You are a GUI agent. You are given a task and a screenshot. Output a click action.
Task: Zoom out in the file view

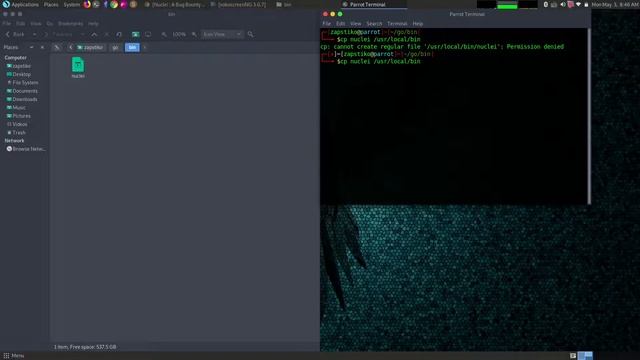pyautogui.click(x=164, y=35)
